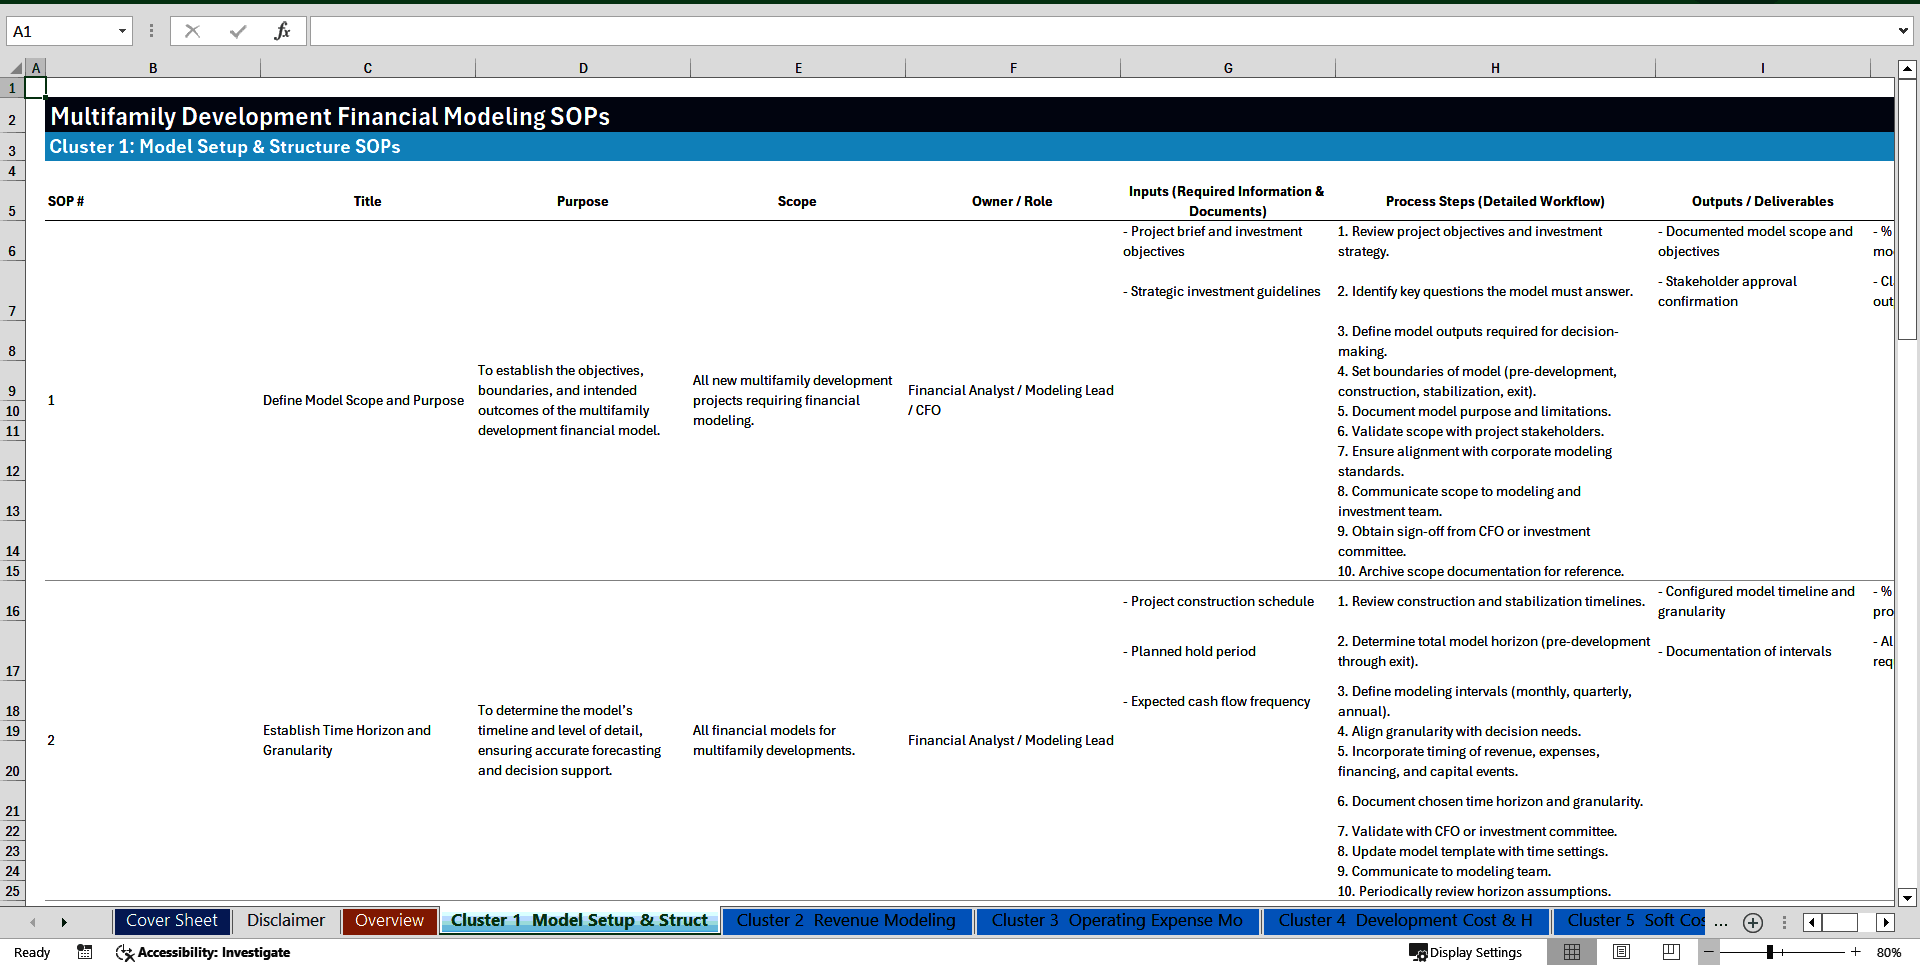This screenshot has width=1920, height=966.
Task: Open the all-sheets list via the ellipsis
Action: pos(1720,922)
